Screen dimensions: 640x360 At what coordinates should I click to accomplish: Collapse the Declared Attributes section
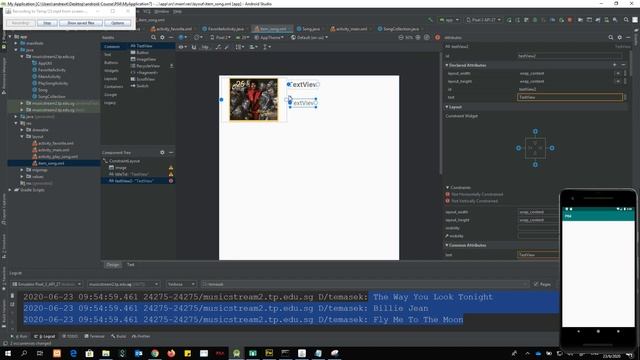click(x=447, y=65)
